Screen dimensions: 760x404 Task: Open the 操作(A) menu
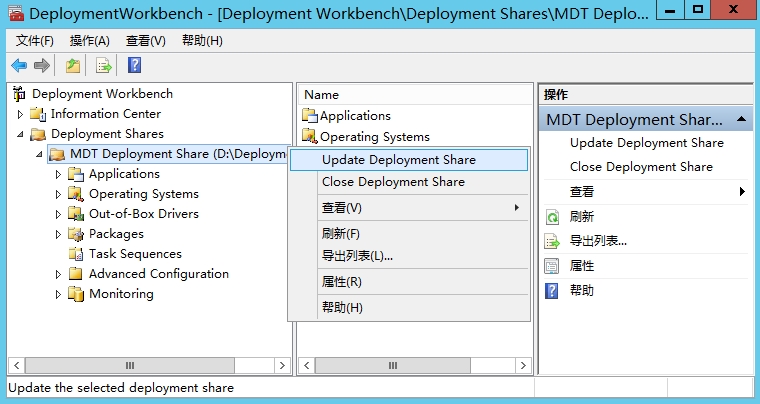click(90, 41)
